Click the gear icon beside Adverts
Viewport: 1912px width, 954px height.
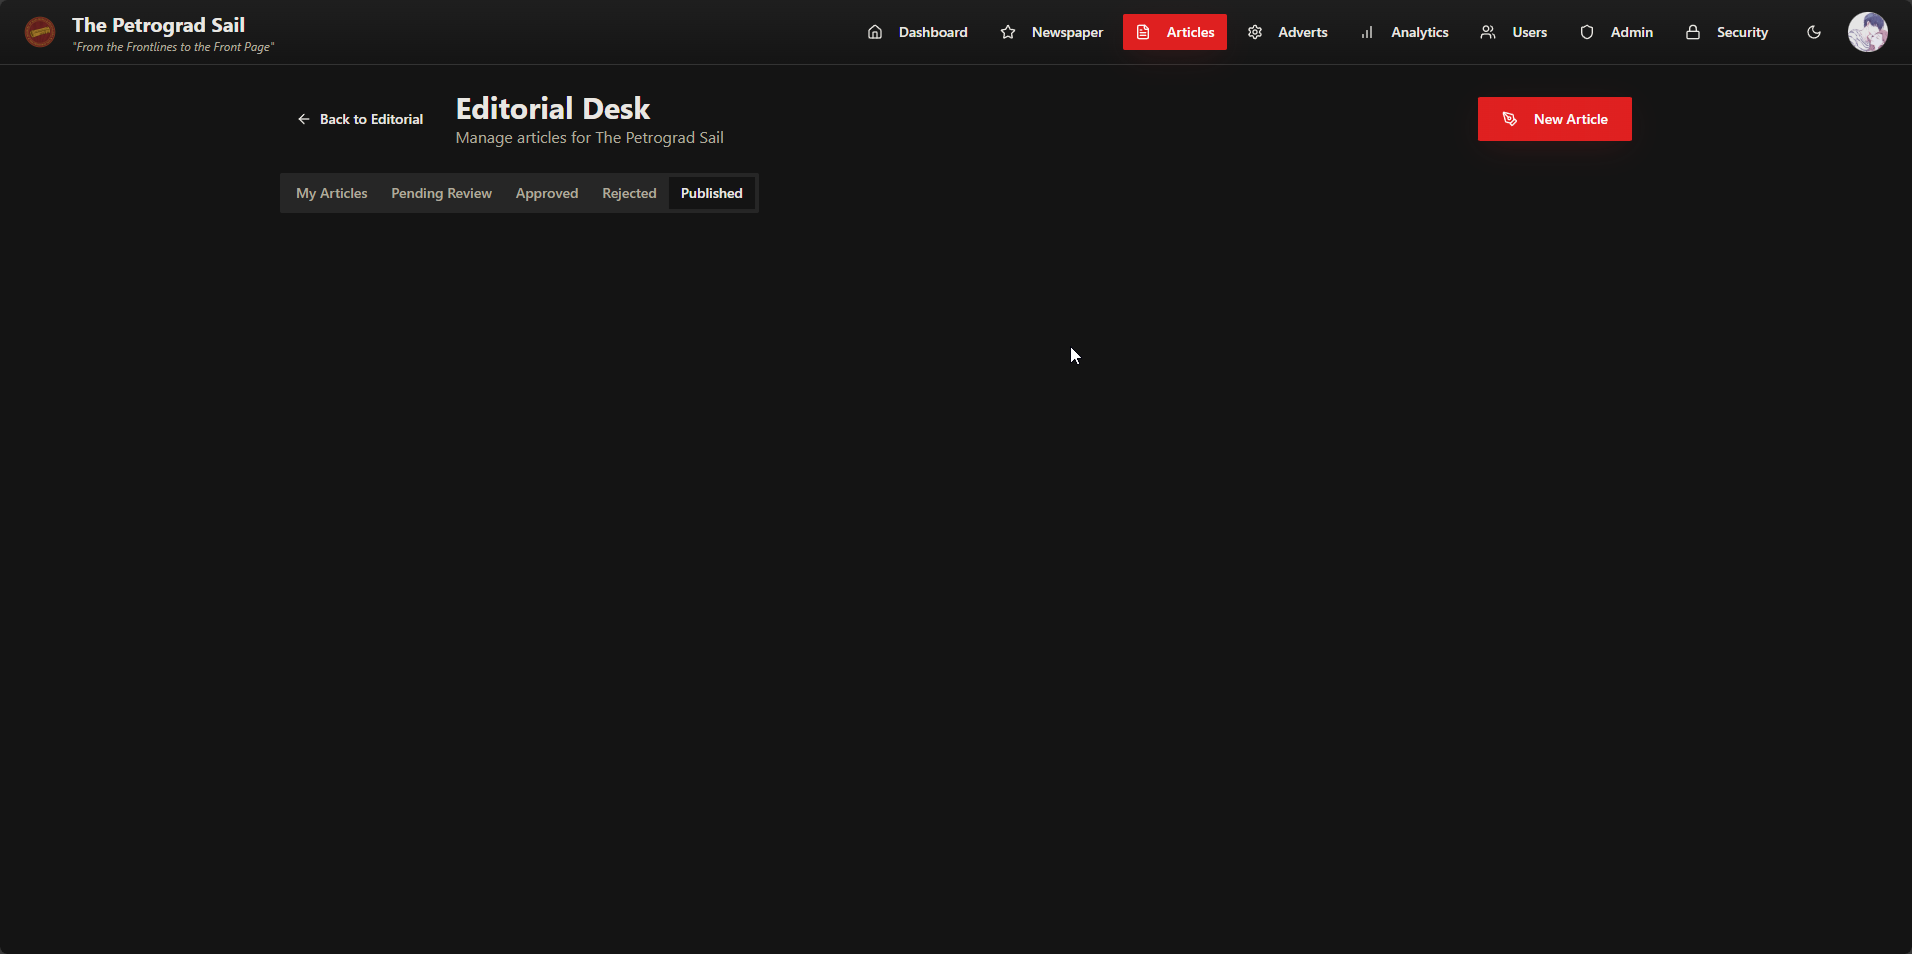click(x=1255, y=32)
